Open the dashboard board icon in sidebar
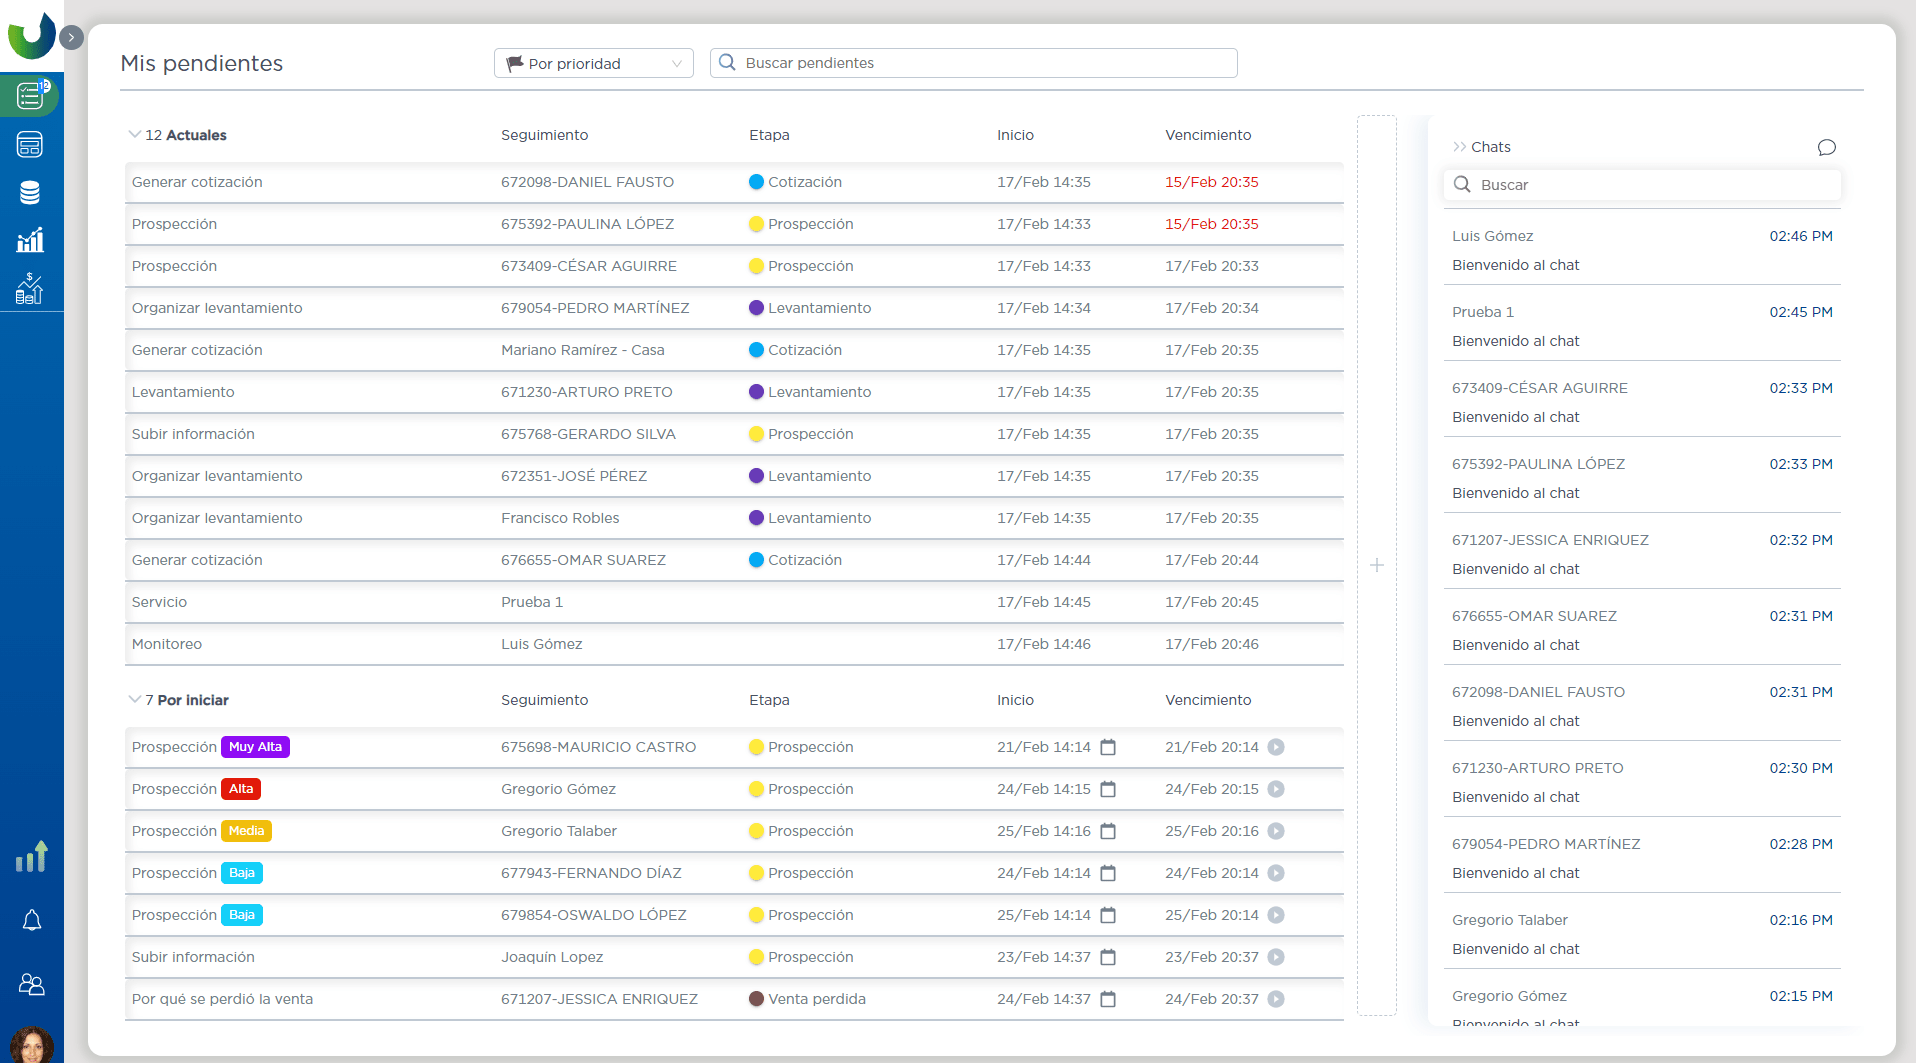The height and width of the screenshot is (1063, 1916). [30, 145]
